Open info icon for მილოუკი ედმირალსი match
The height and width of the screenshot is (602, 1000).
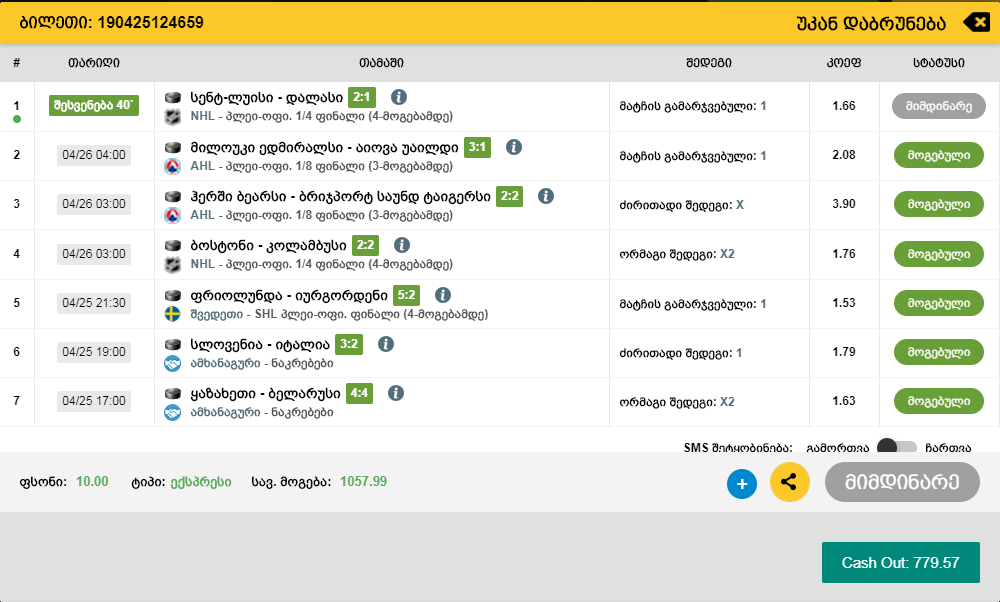[x=513, y=147]
